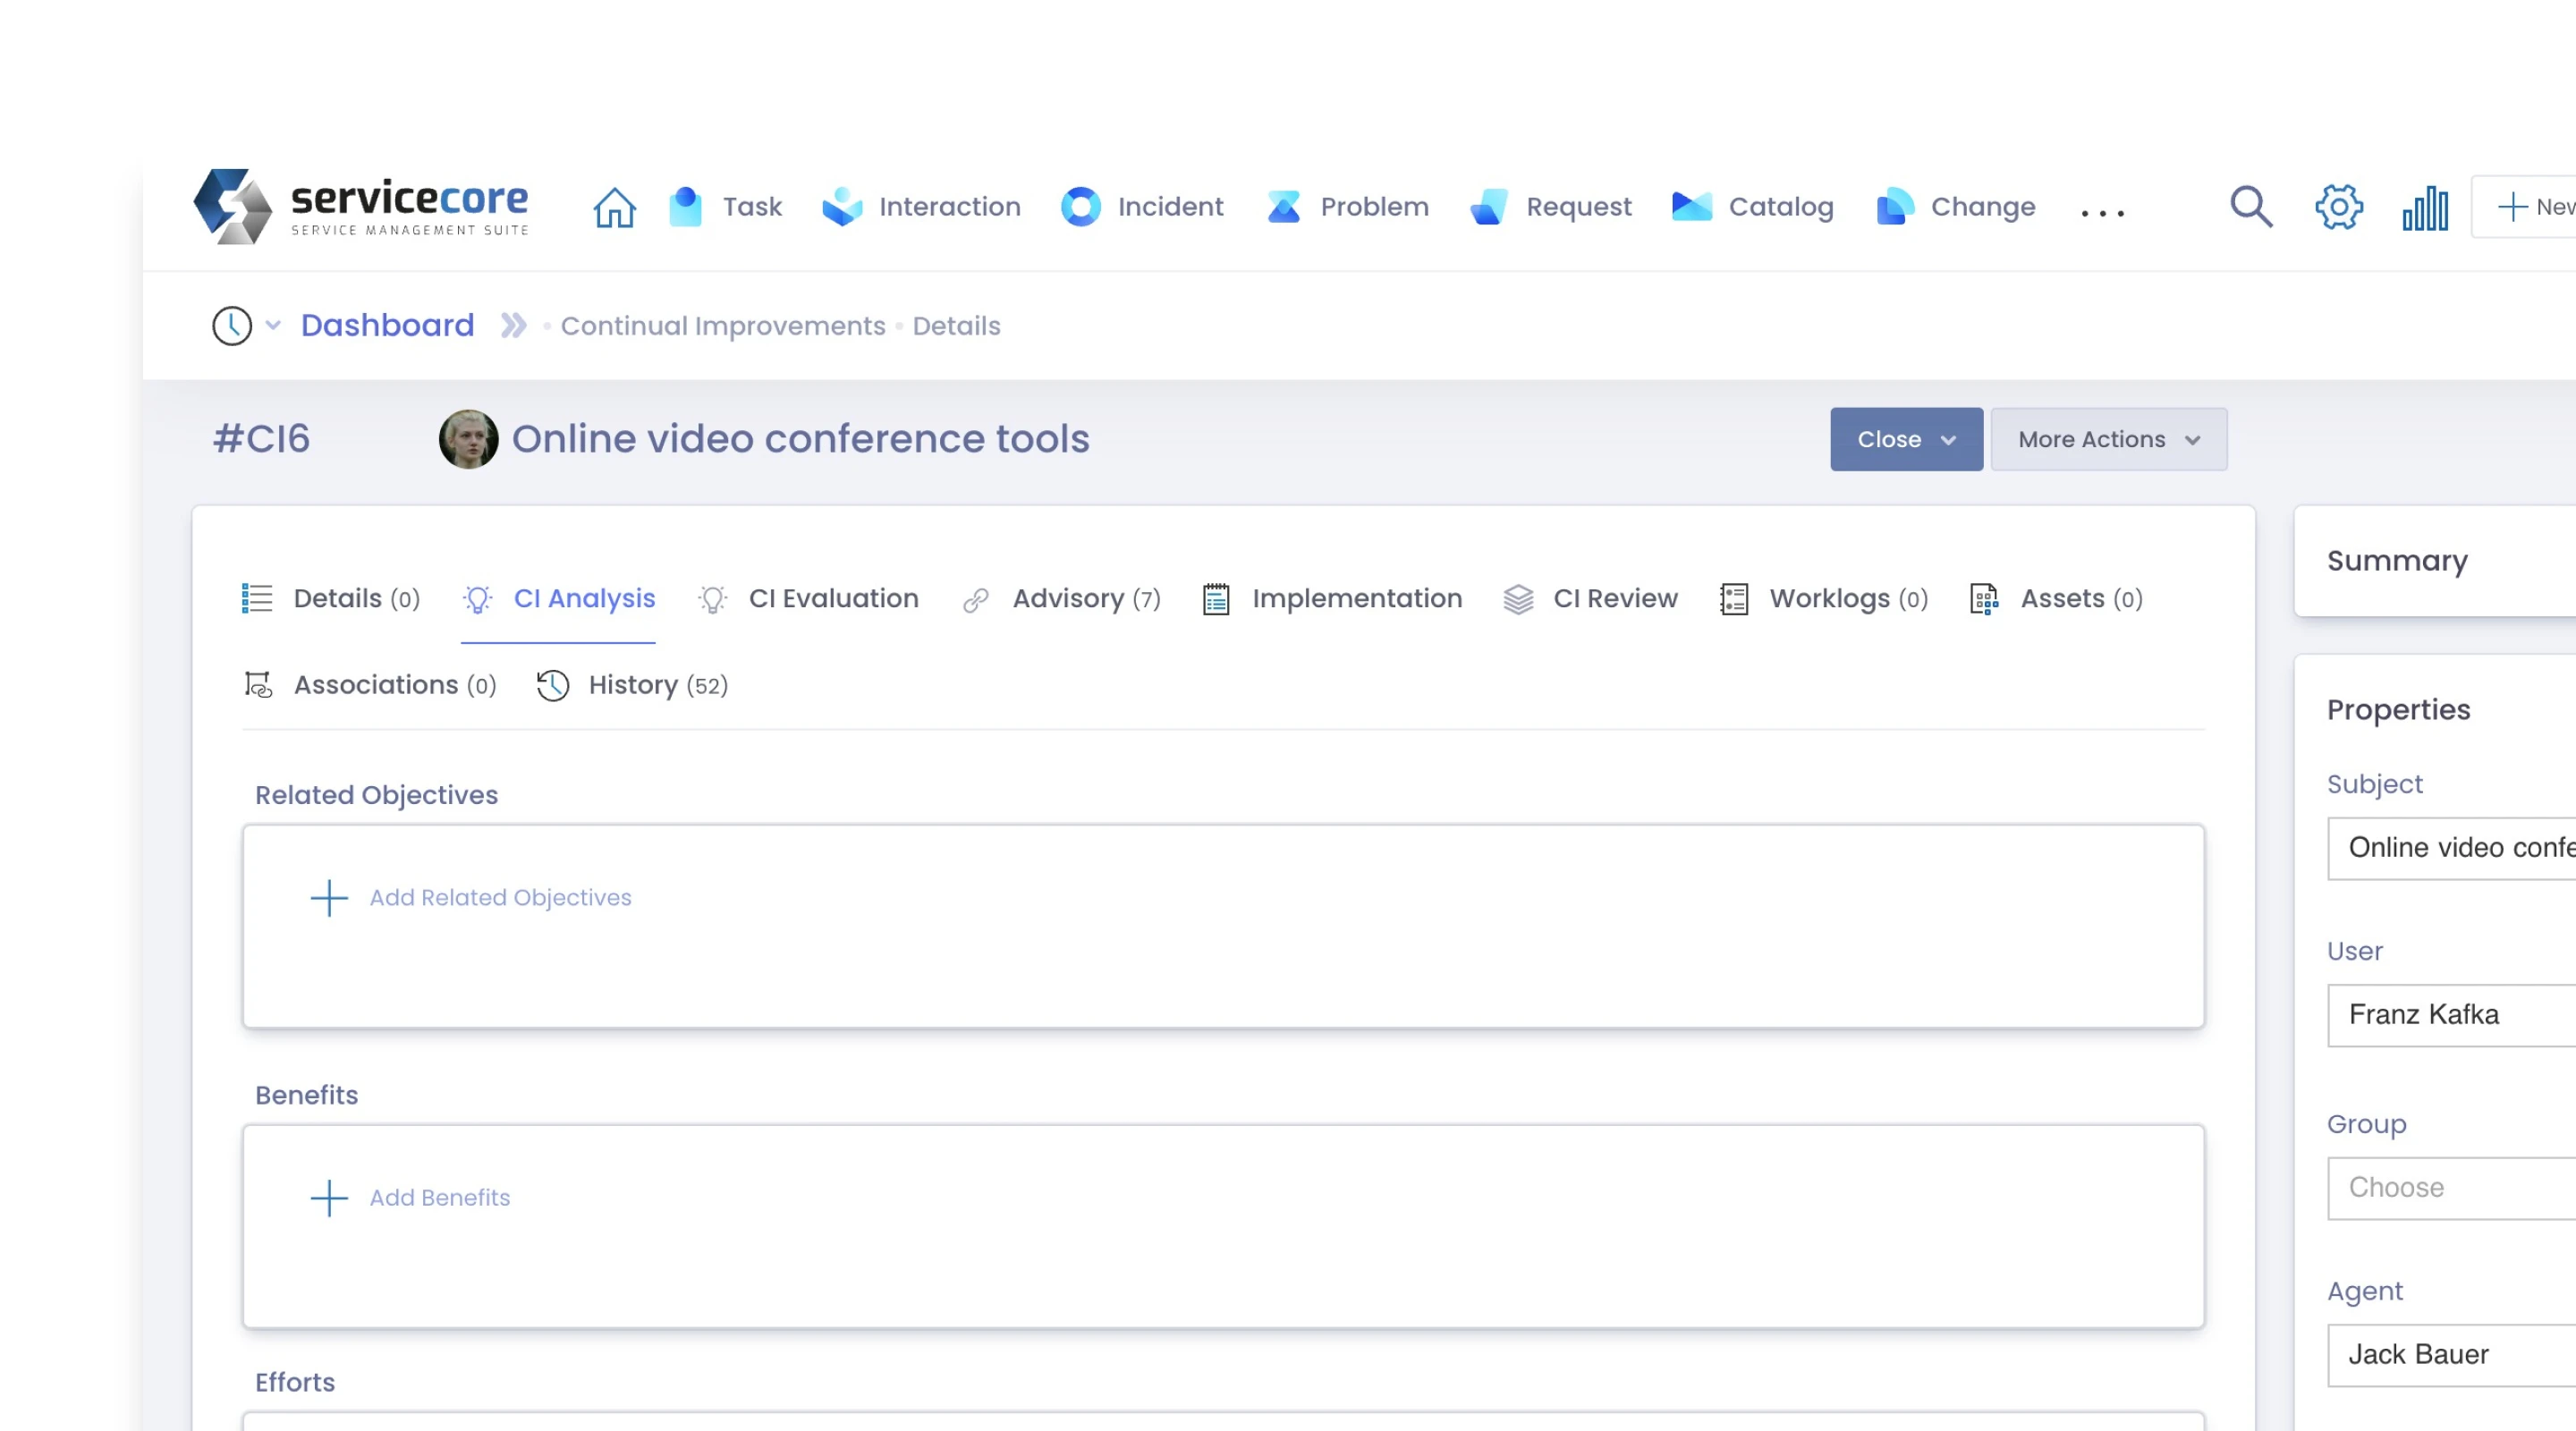This screenshot has height=1431, width=2576.
Task: Click the Incident menu label
Action: (x=1171, y=207)
